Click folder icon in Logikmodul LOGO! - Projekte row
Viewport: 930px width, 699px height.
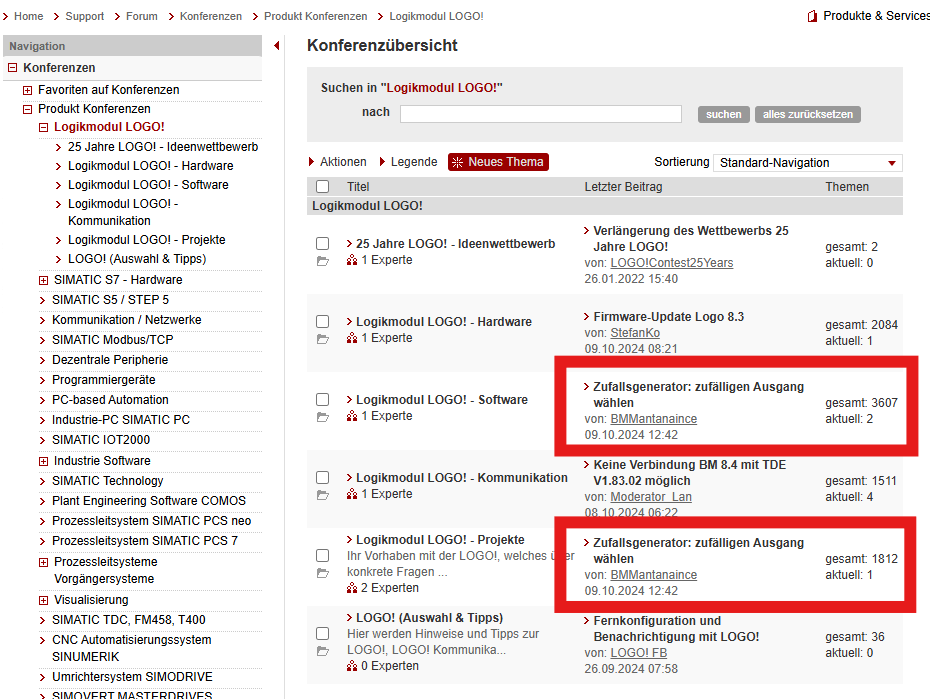click(323, 573)
